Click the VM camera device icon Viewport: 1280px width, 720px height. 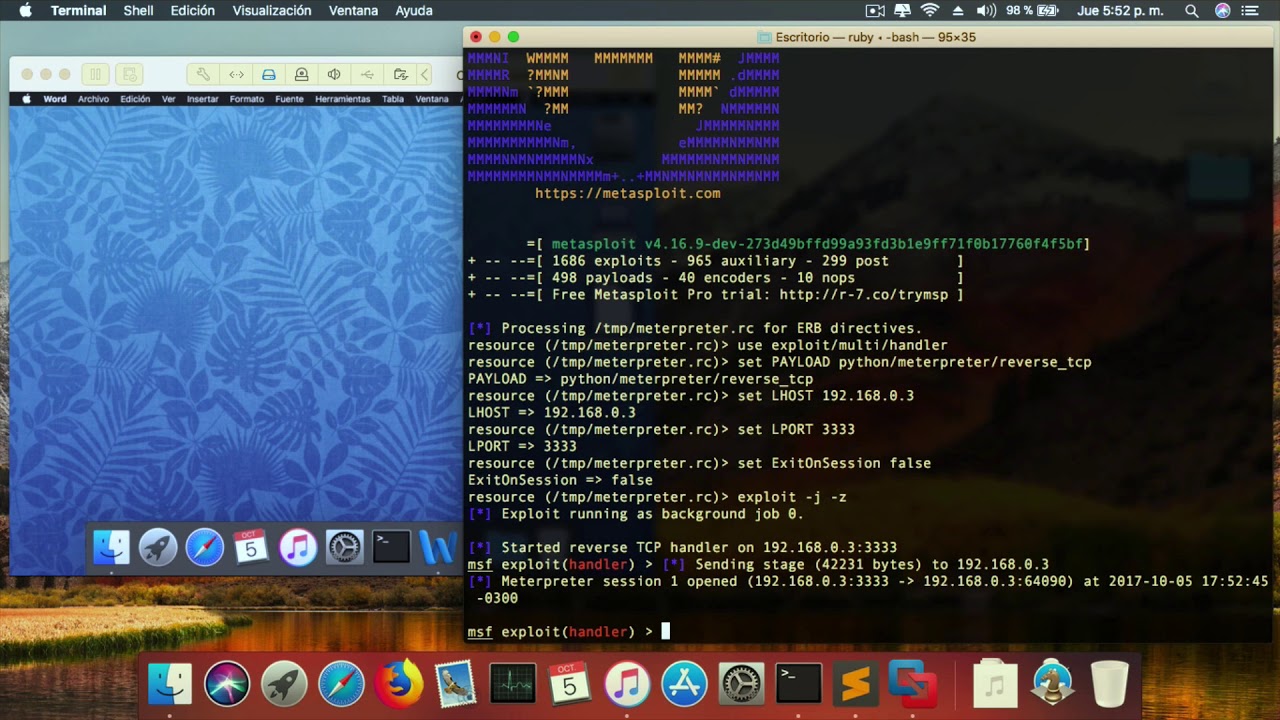pyautogui.click(x=301, y=74)
